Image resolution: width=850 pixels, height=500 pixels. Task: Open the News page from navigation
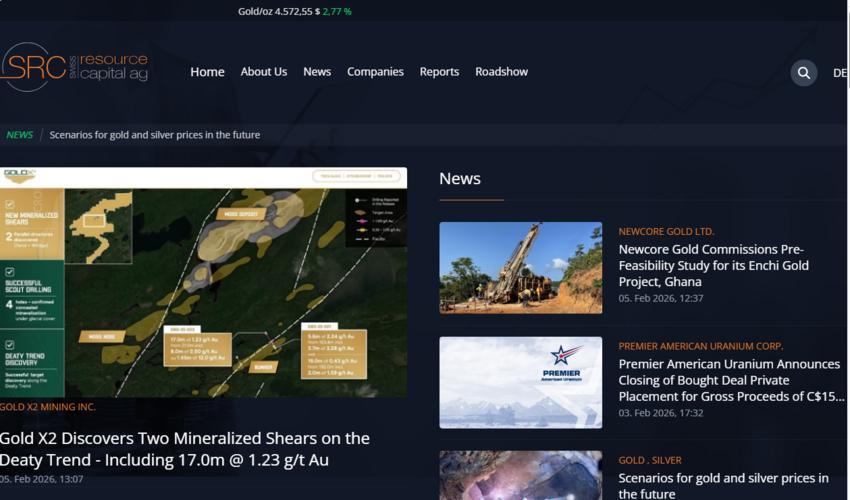coord(317,72)
